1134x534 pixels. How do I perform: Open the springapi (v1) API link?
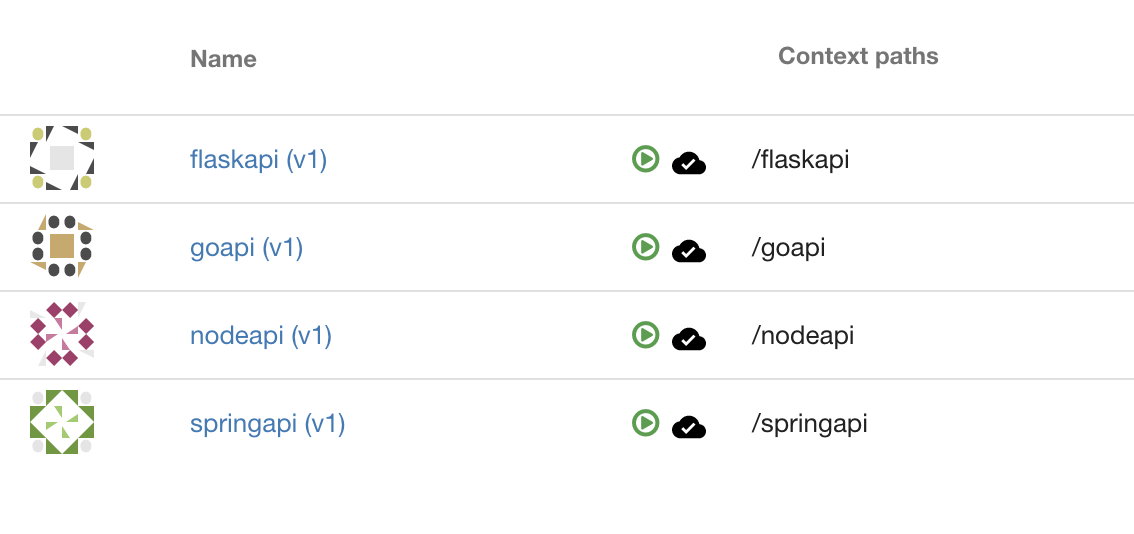267,424
